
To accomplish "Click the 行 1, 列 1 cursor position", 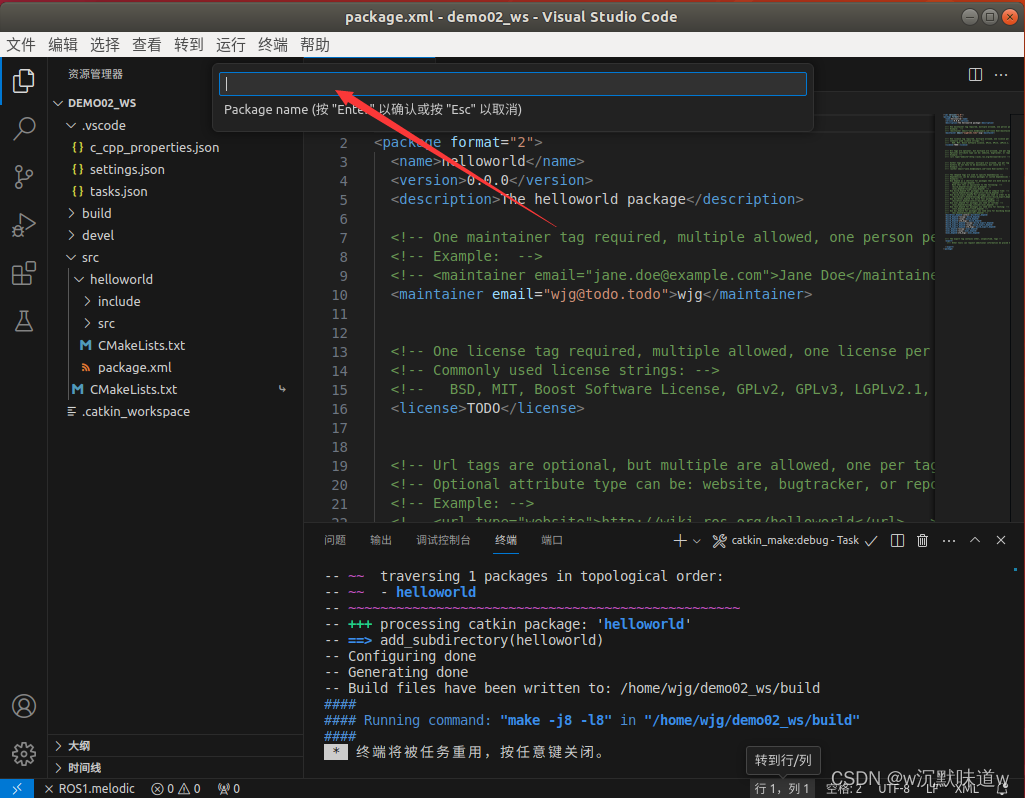I will pos(782,789).
